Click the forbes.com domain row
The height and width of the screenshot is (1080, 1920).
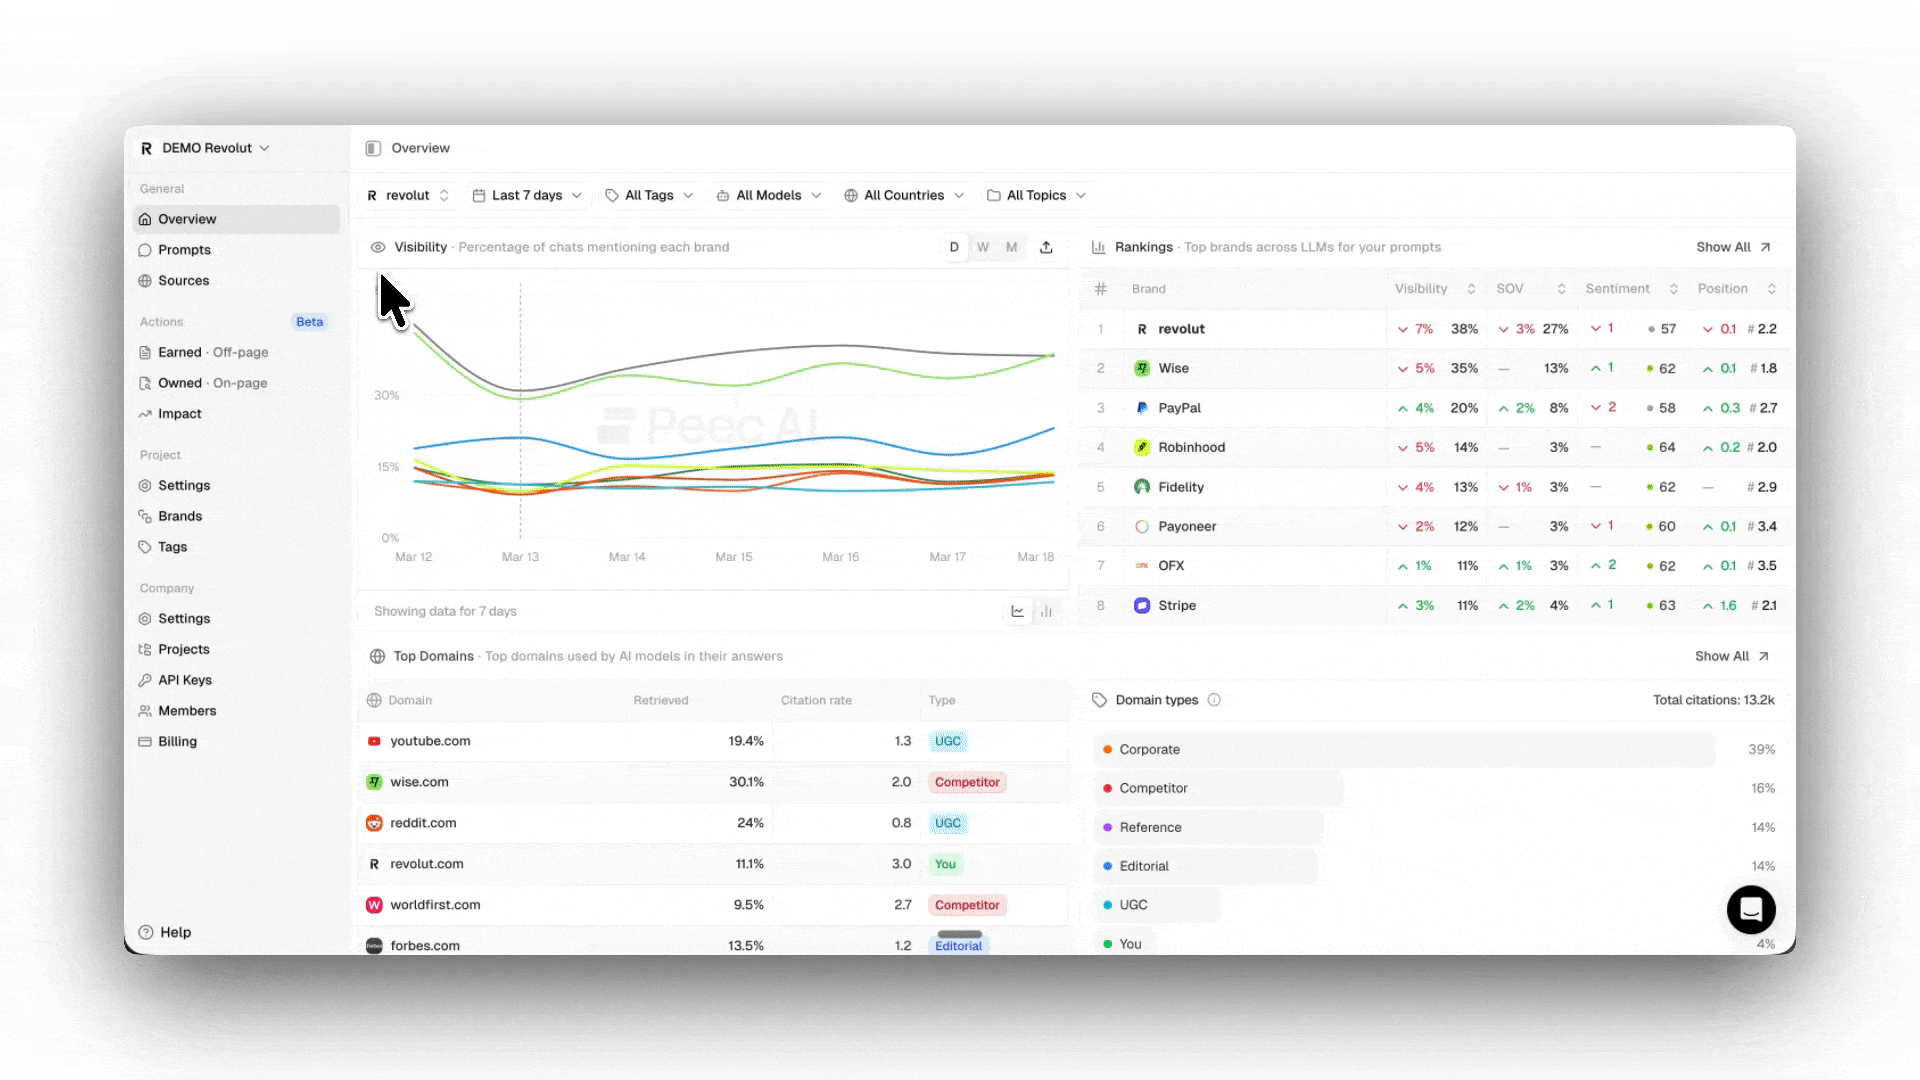click(713, 945)
